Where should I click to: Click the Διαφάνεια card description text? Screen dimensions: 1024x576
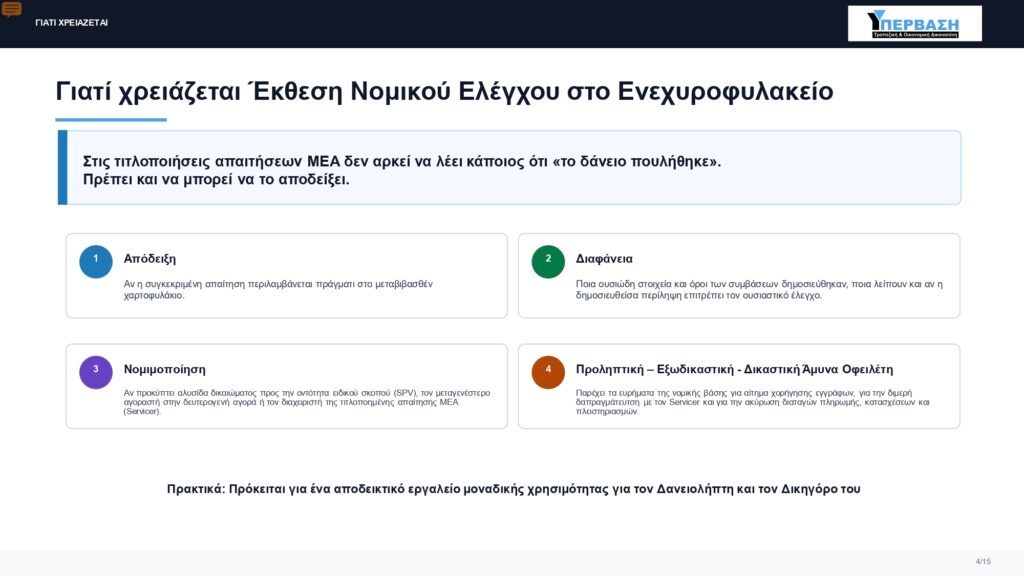[x=759, y=289]
